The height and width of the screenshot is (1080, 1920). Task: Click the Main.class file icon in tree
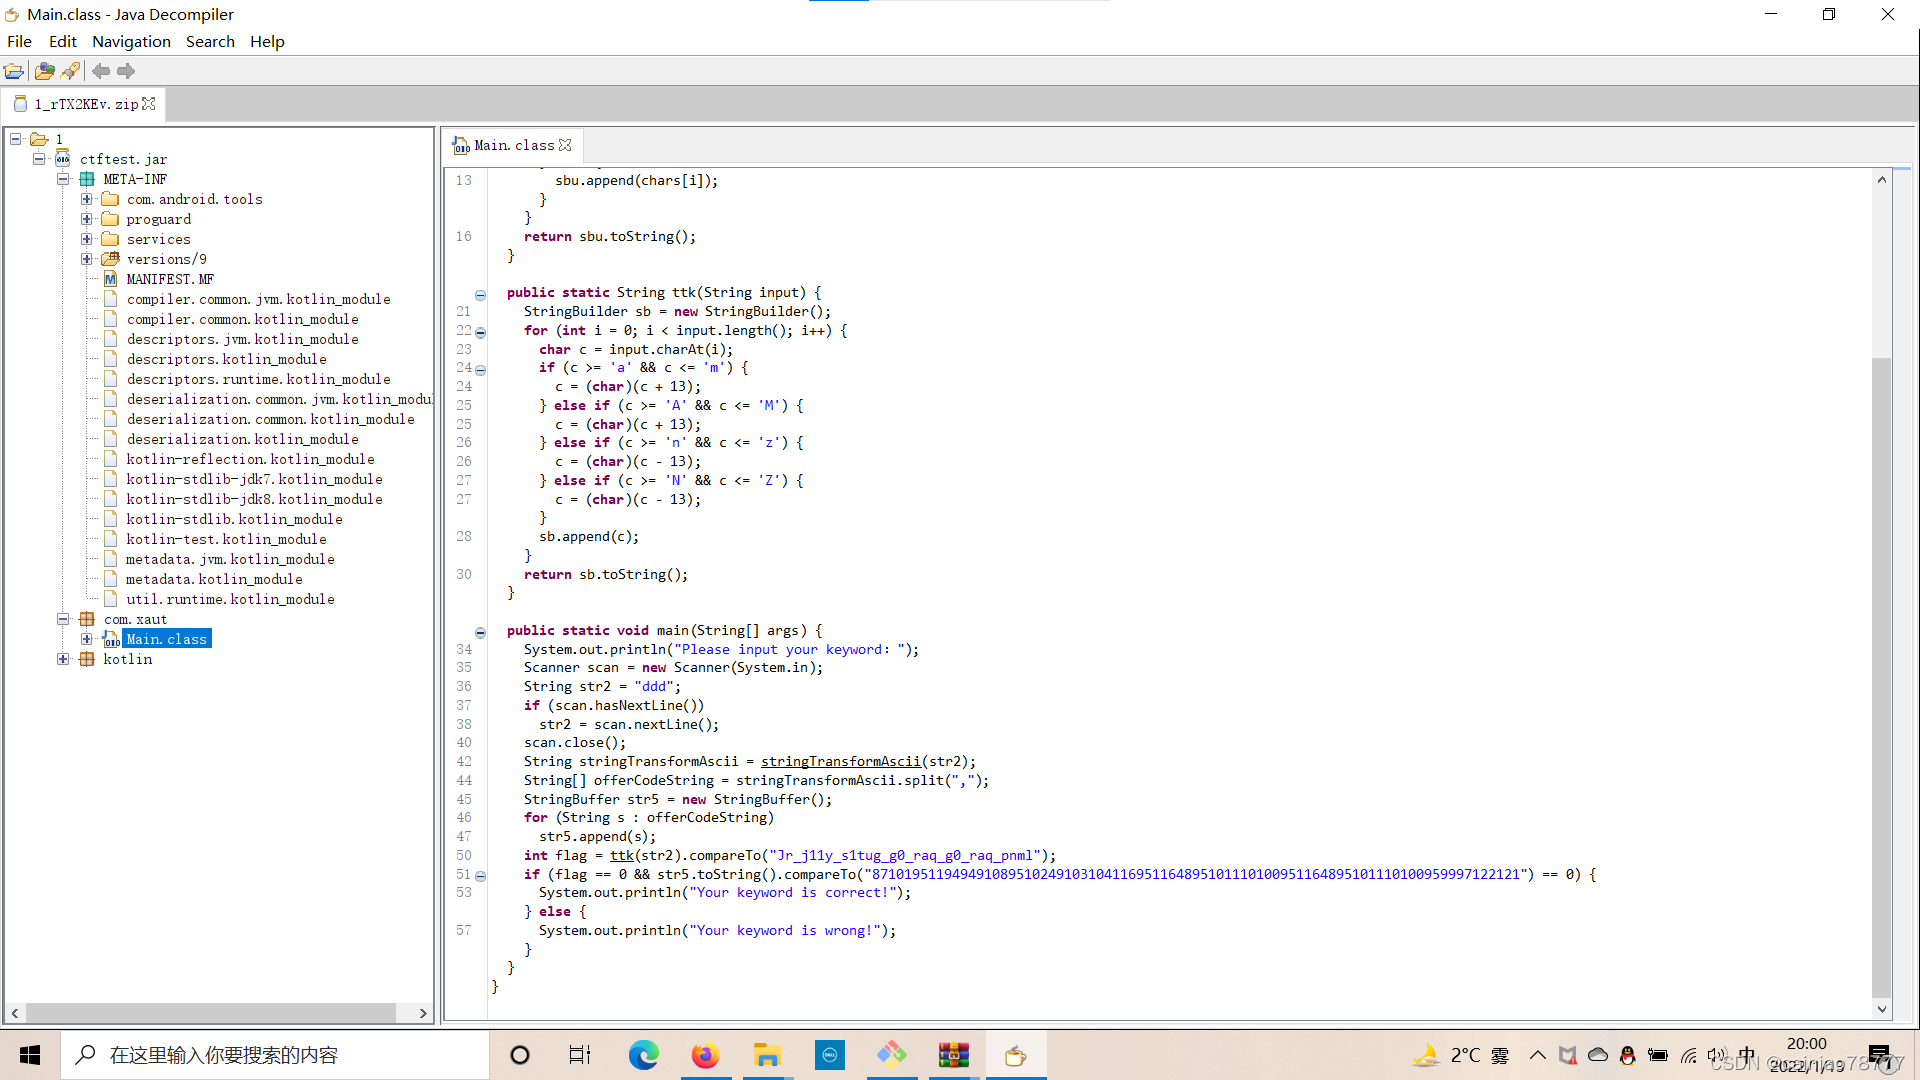click(111, 639)
